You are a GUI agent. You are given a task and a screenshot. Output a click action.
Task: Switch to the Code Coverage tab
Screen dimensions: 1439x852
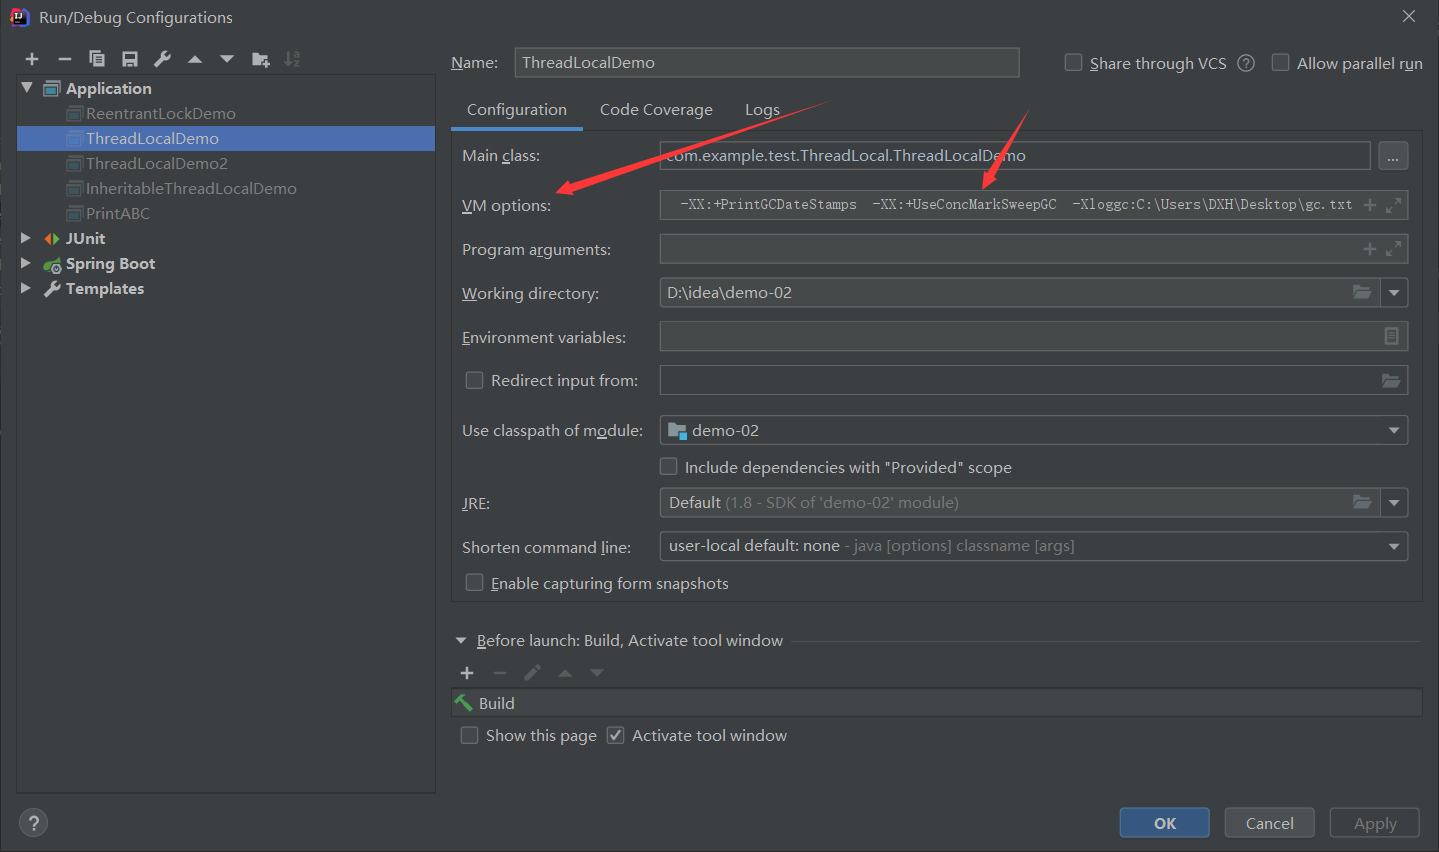click(656, 110)
